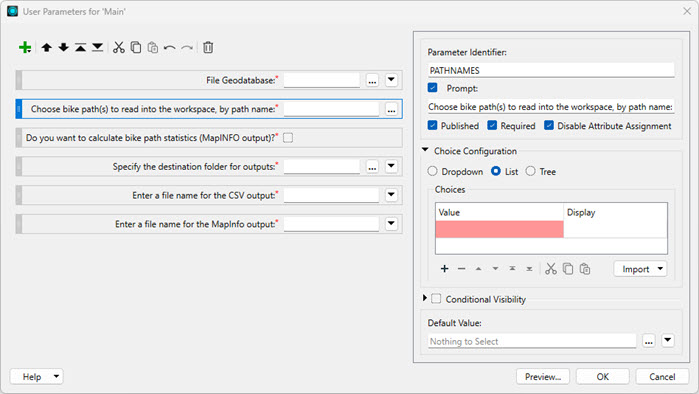
Task: Move the choice to bottom of list
Action: [x=529, y=269]
